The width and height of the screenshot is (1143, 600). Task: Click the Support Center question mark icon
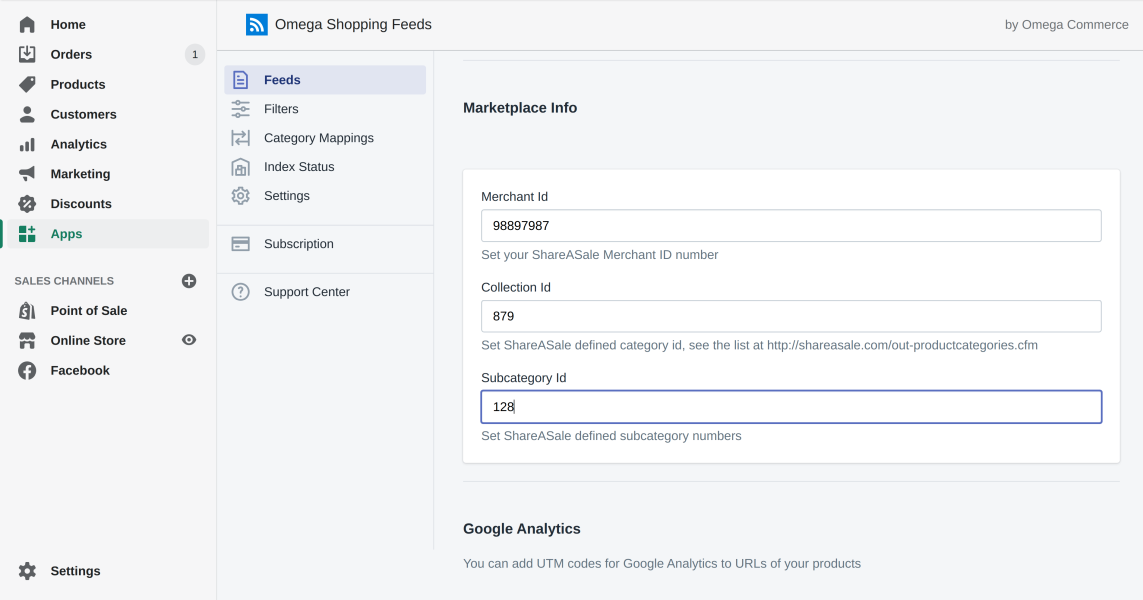(241, 292)
